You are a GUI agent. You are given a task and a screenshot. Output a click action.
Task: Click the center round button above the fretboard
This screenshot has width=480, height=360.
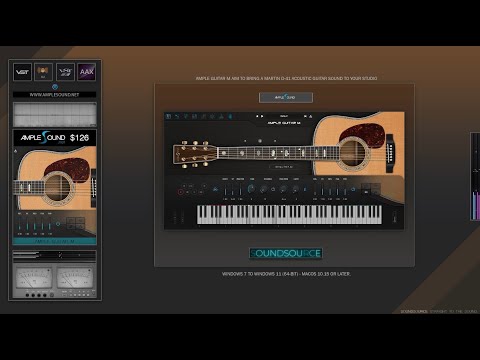click(x=260, y=141)
